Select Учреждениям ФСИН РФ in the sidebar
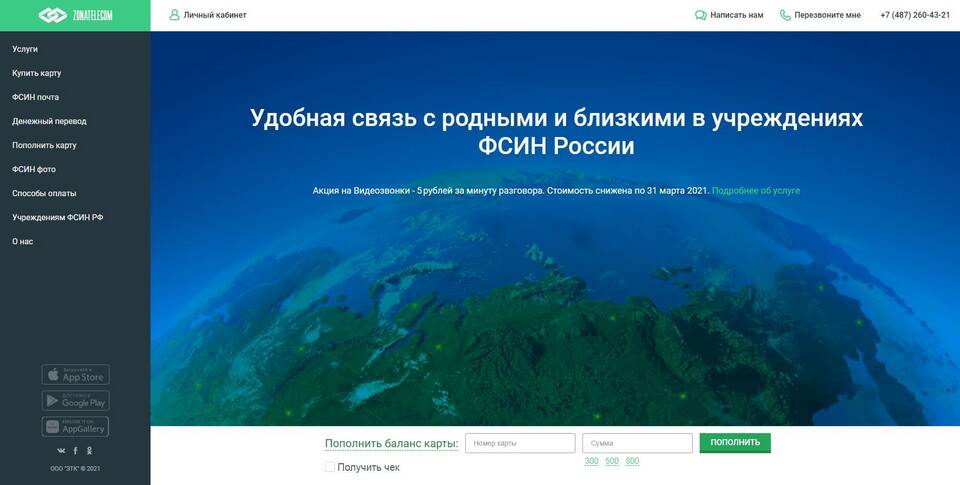 tap(58, 217)
